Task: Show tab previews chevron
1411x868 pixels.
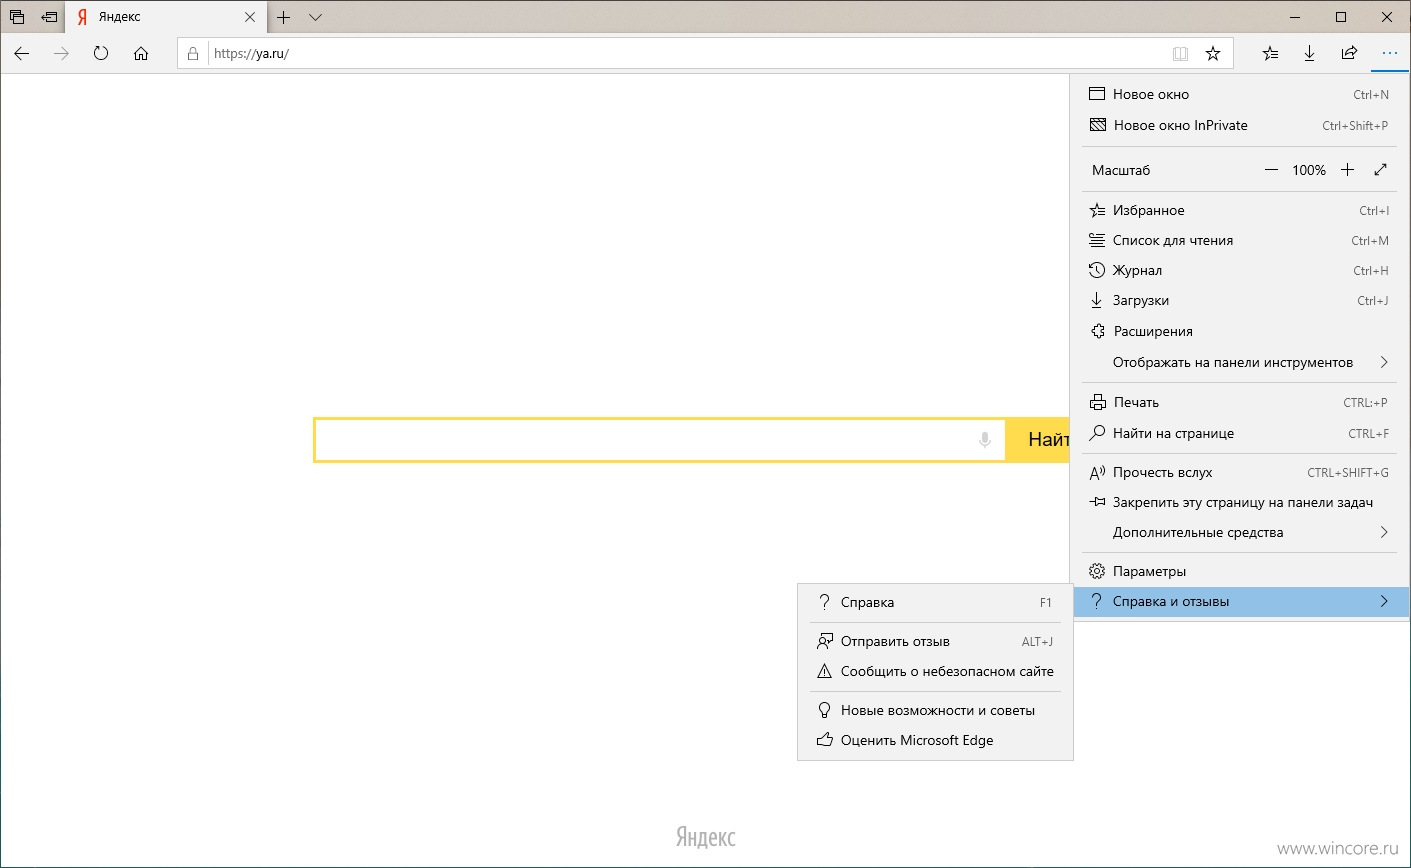Action: 315,17
